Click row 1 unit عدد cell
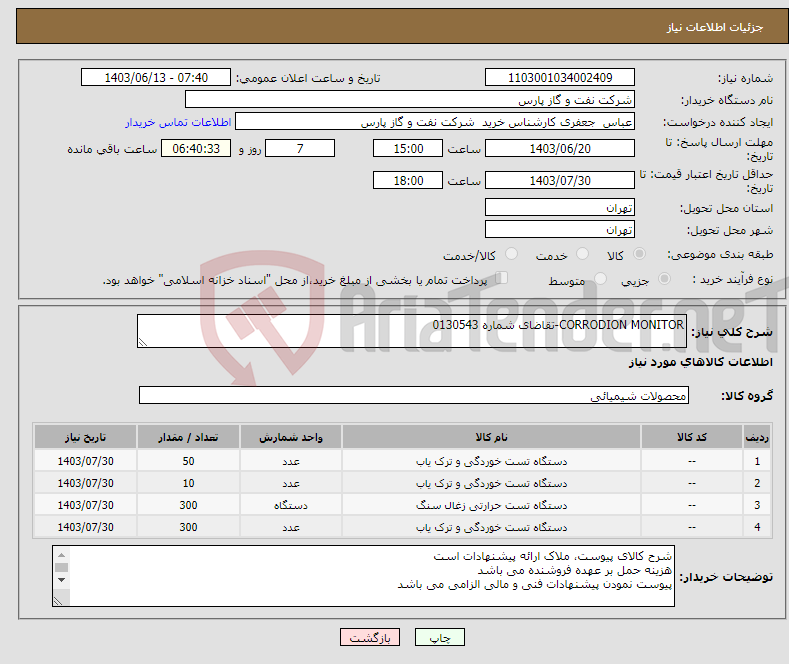Screen dimensions: 789x664 coord(291,461)
